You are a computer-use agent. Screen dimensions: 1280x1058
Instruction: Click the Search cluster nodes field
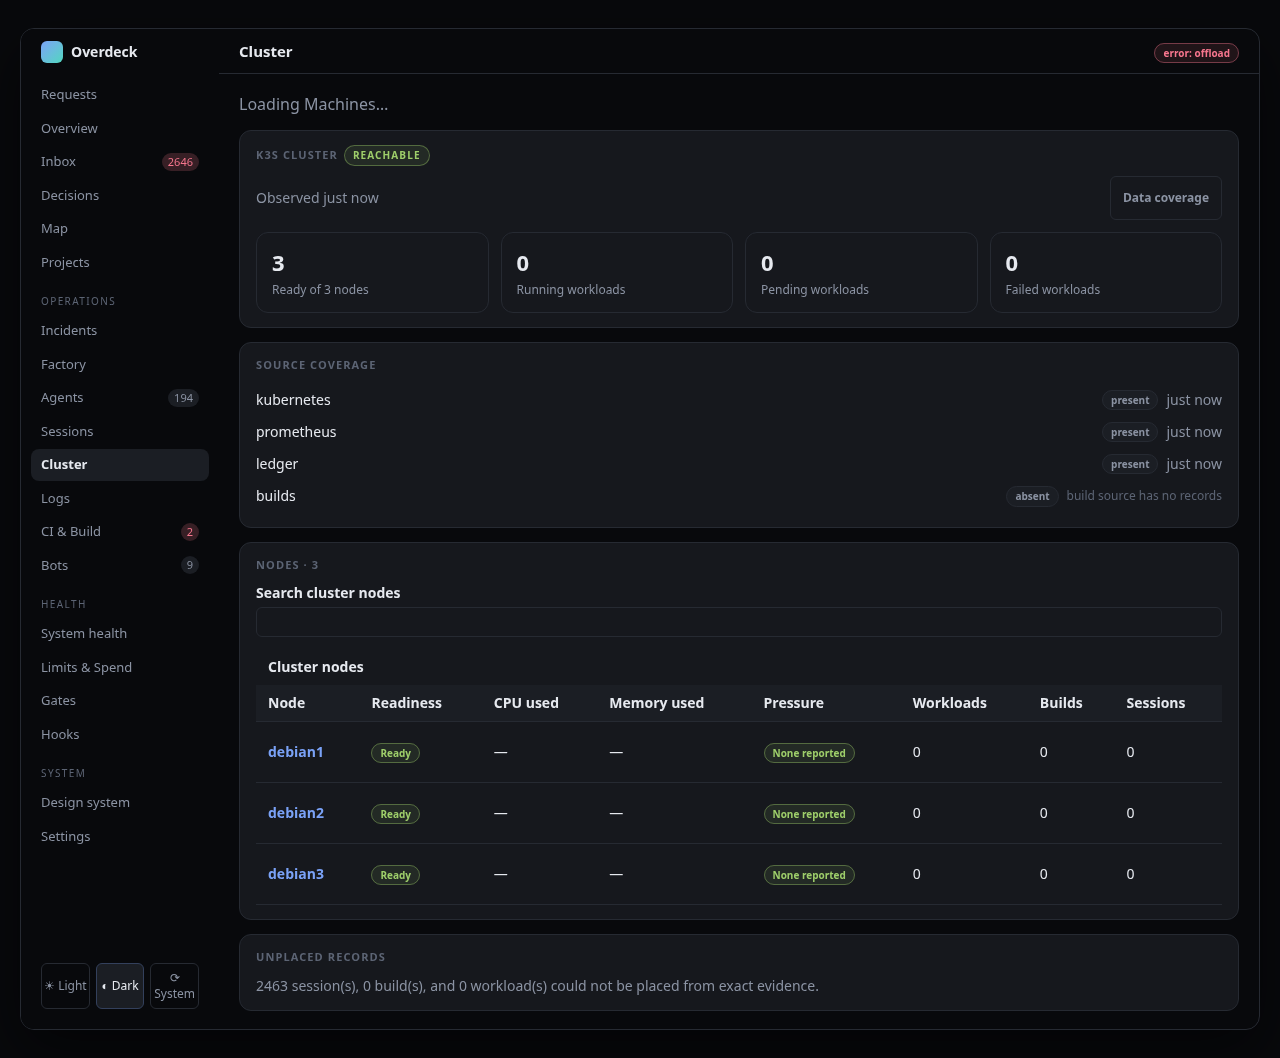tap(739, 622)
